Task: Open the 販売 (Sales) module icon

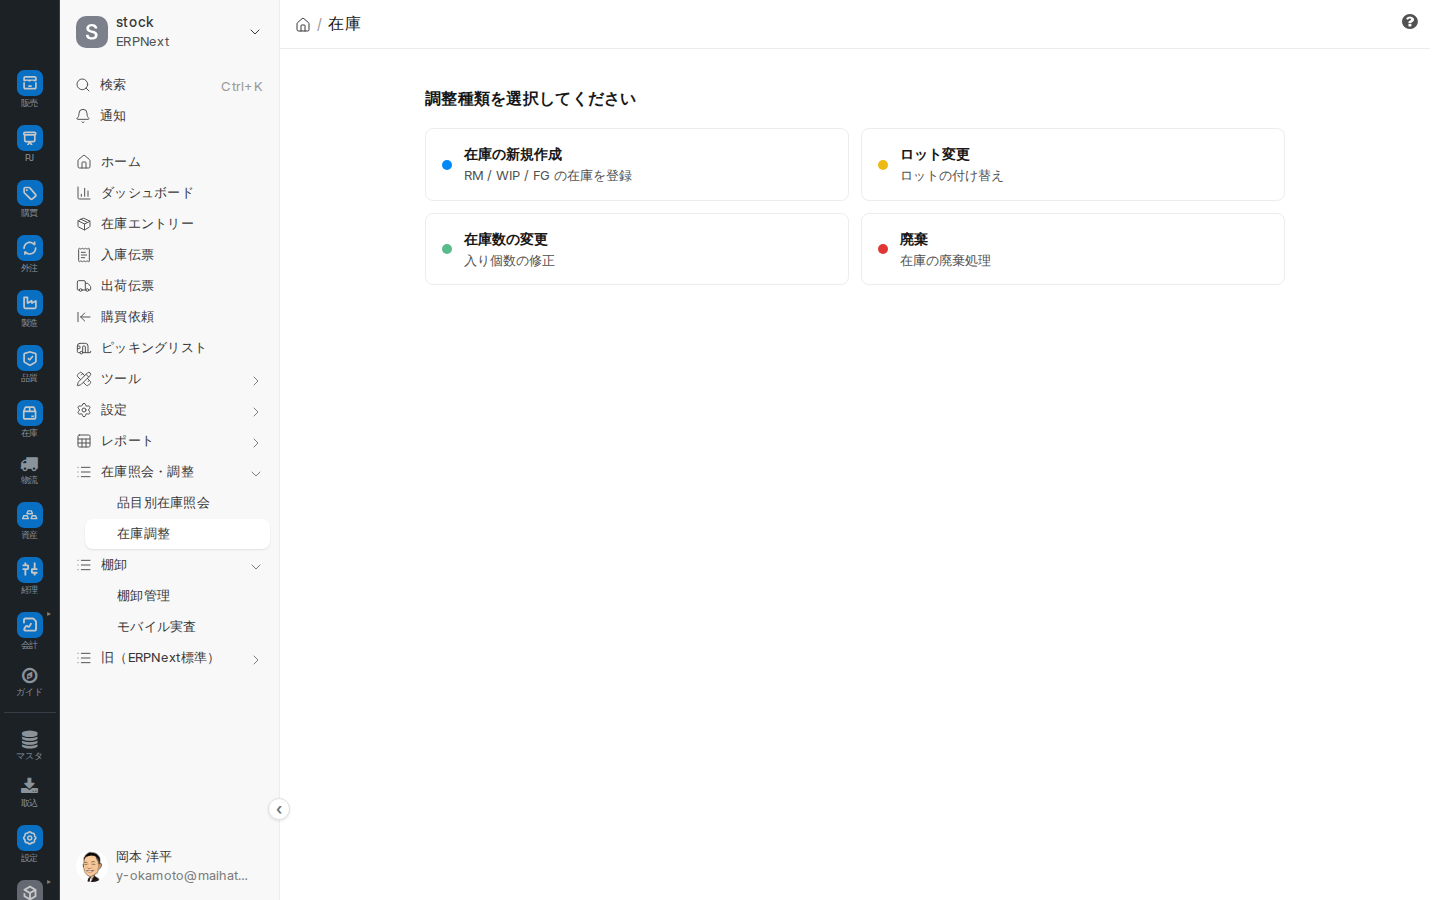Action: [30, 83]
